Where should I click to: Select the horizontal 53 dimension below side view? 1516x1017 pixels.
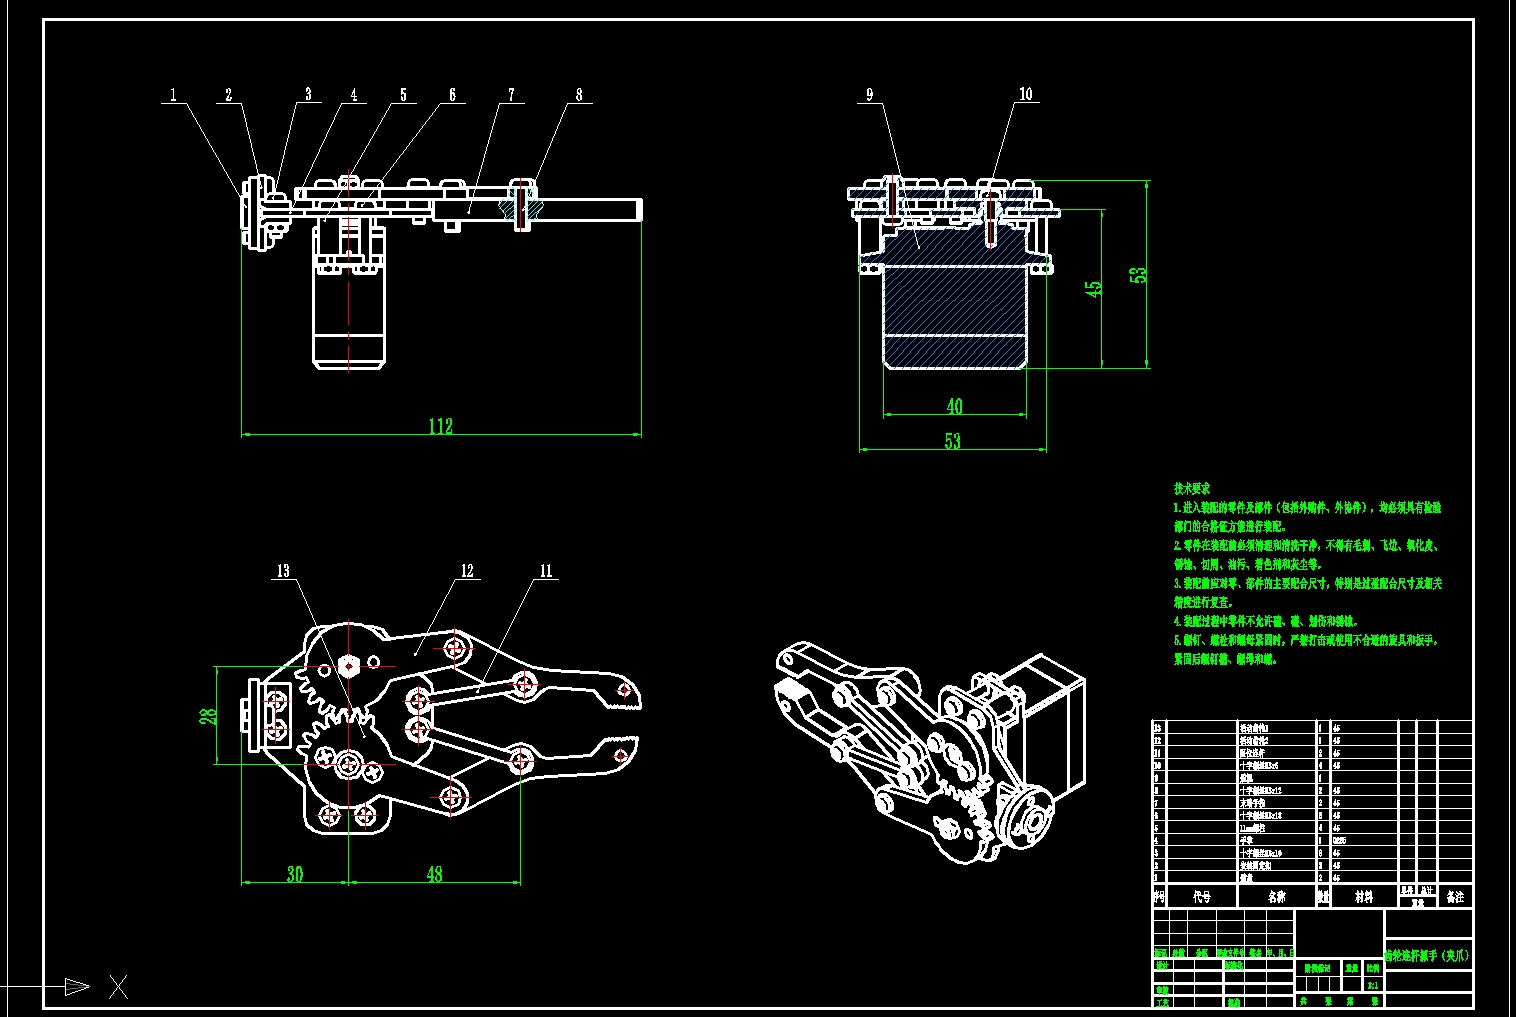pyautogui.click(x=952, y=441)
